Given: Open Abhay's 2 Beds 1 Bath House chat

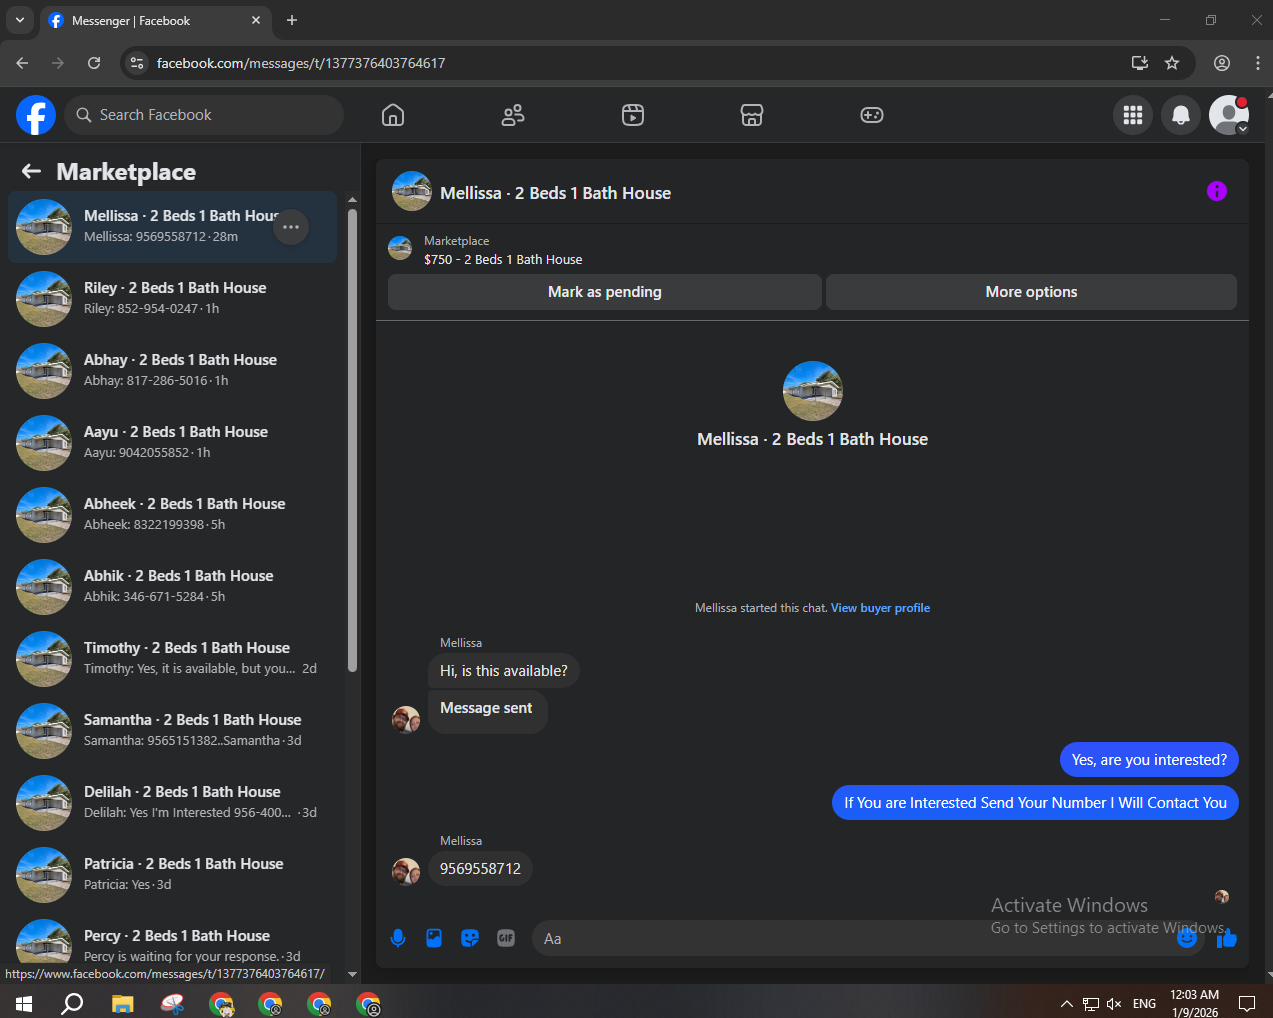Looking at the screenshot, I should point(172,371).
